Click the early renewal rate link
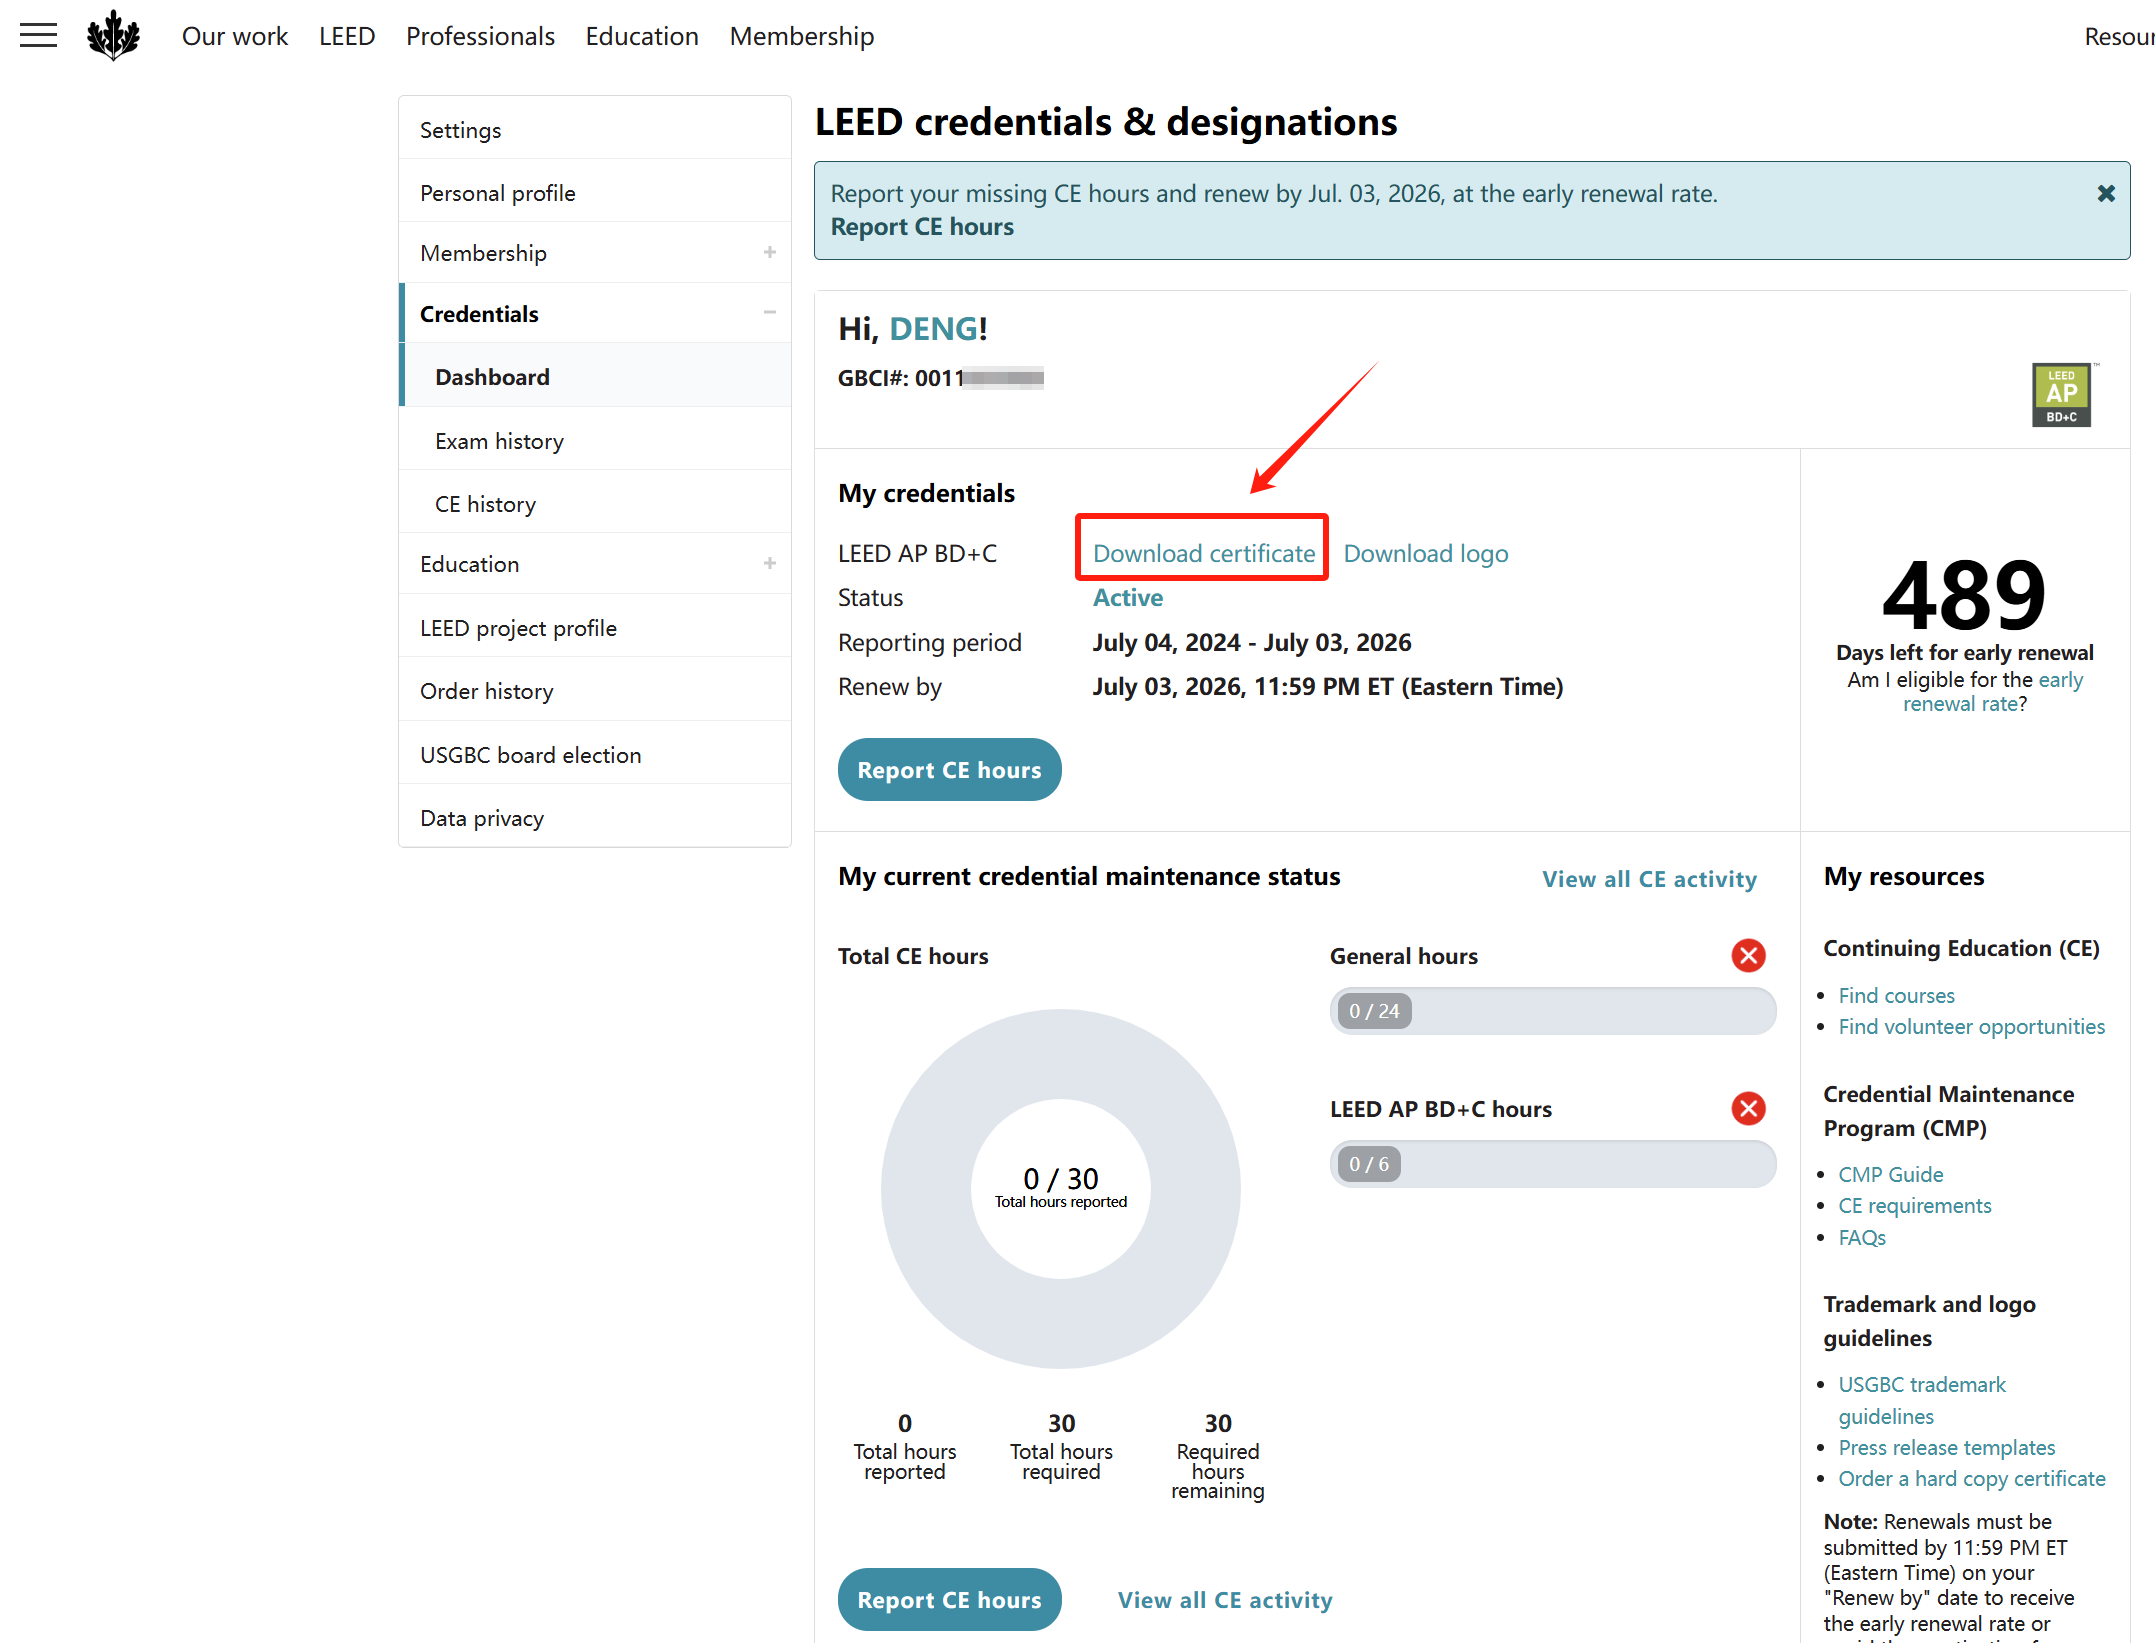The height and width of the screenshot is (1643, 2155). pos(1993,692)
